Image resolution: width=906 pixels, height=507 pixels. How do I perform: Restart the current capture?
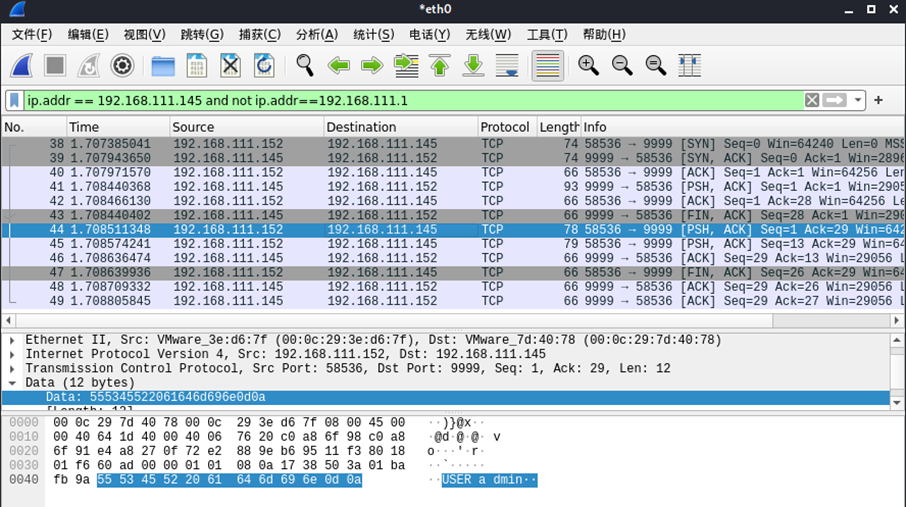pyautogui.click(x=88, y=65)
